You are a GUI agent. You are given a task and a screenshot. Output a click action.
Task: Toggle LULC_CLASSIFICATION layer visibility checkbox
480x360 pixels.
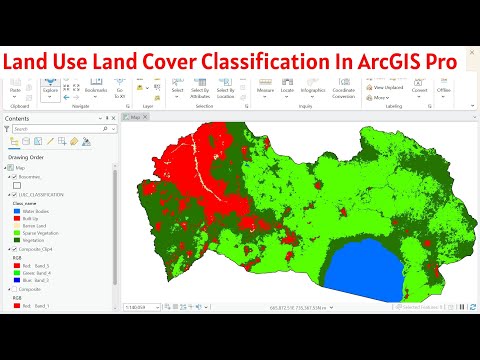coord(14,195)
